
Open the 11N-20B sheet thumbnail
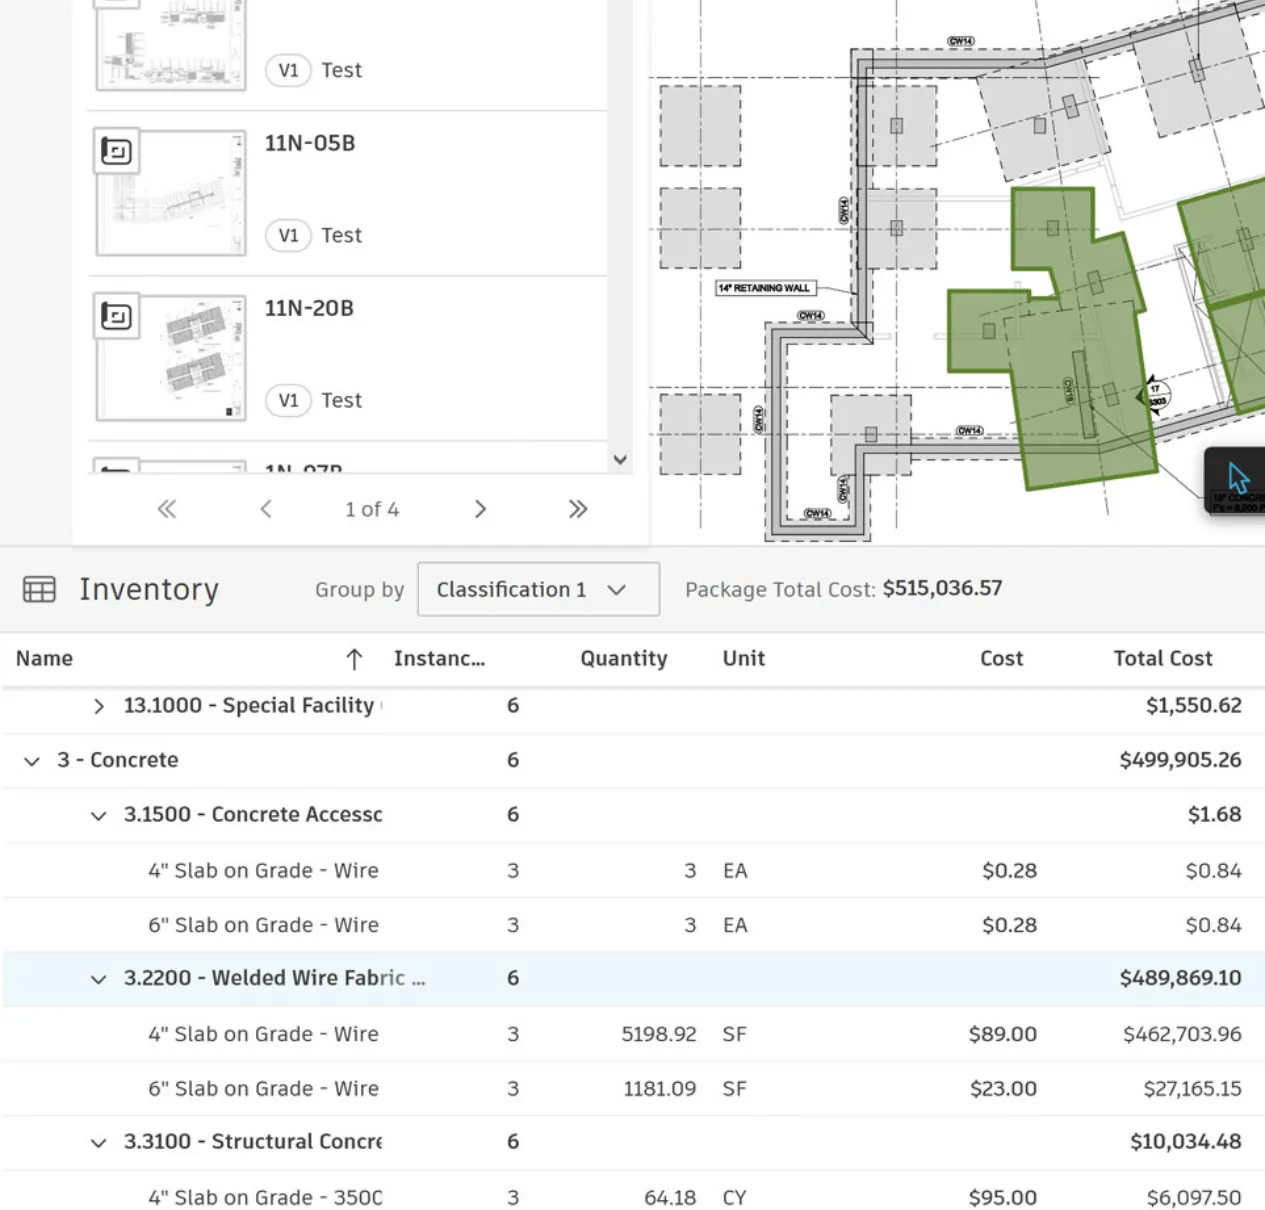(x=171, y=358)
